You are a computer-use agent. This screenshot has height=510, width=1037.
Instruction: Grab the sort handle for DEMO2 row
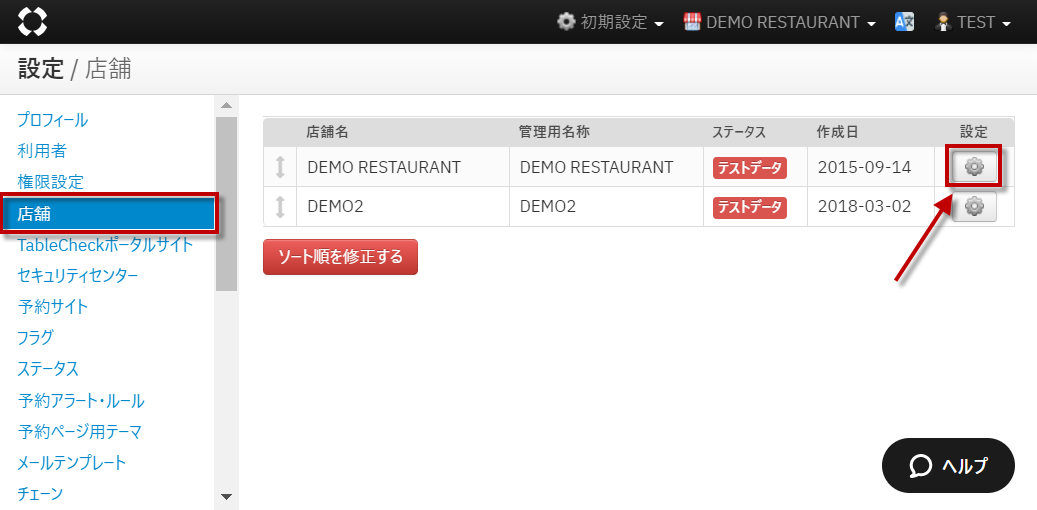(x=280, y=207)
